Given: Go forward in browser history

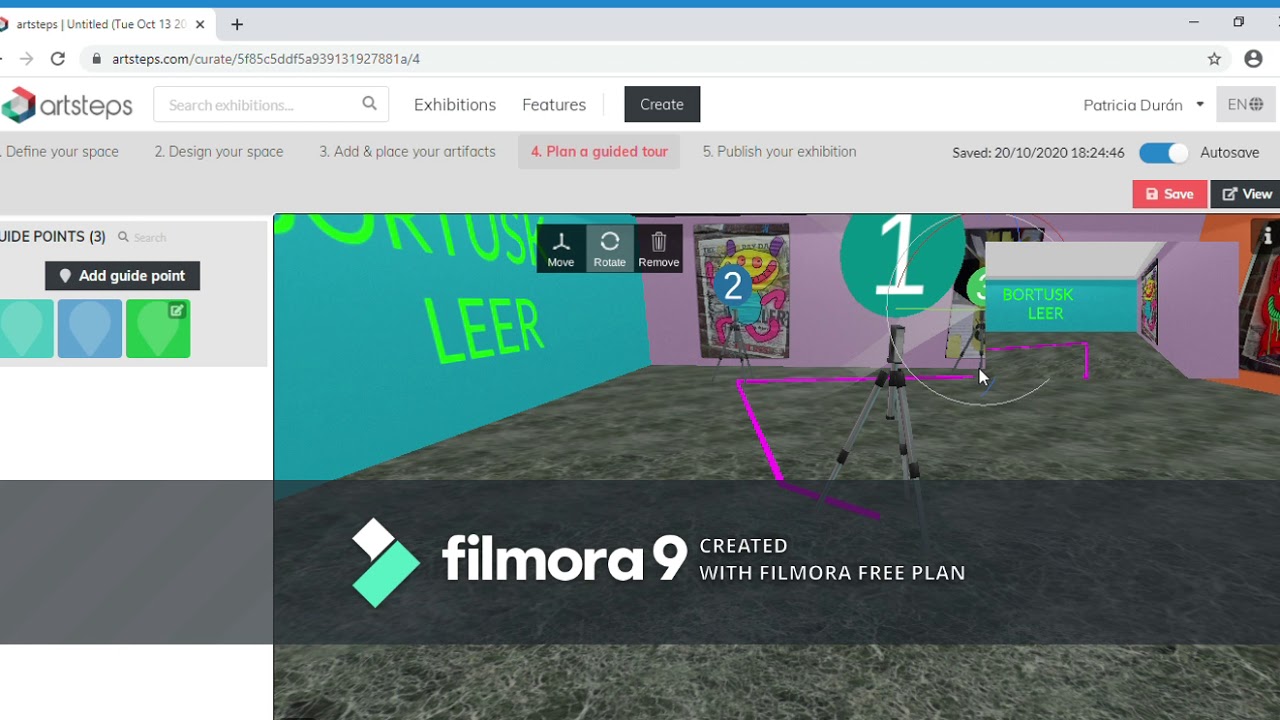Looking at the screenshot, I should [26, 59].
